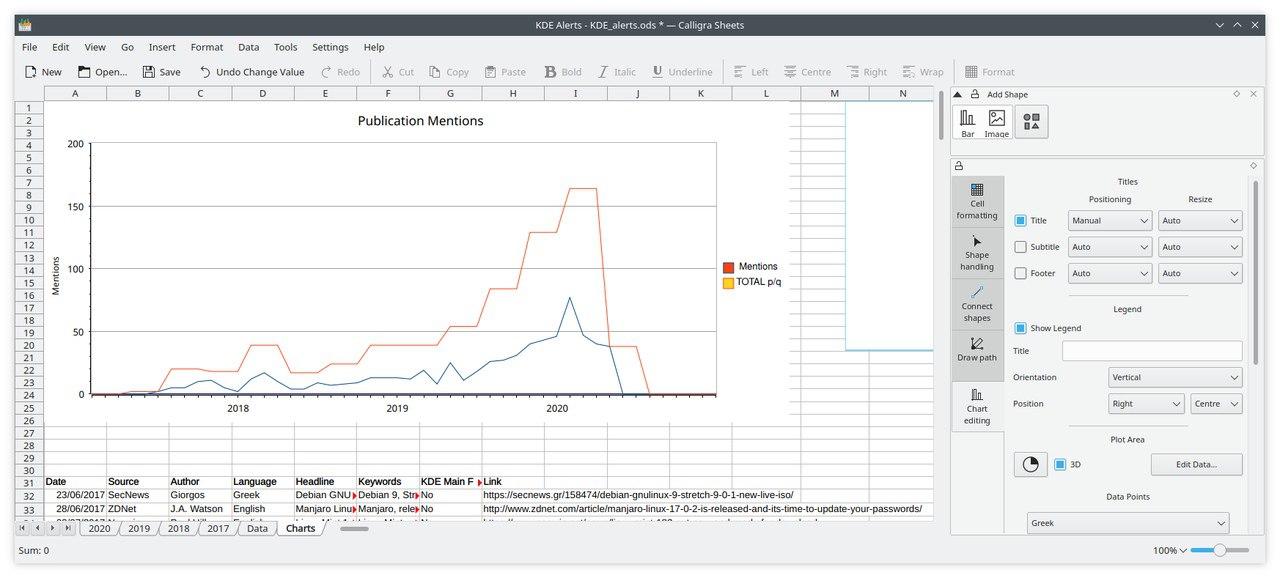The image size is (1280, 578).
Task: Select the Cell formatting tool
Action: (977, 202)
